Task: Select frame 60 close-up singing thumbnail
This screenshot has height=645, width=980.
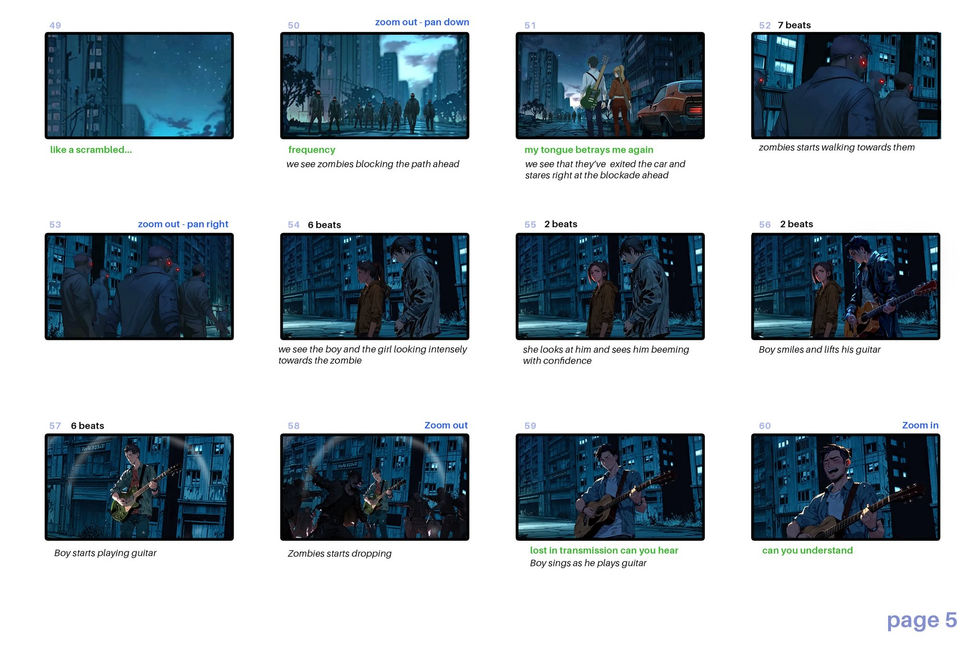Action: pyautogui.click(x=846, y=487)
